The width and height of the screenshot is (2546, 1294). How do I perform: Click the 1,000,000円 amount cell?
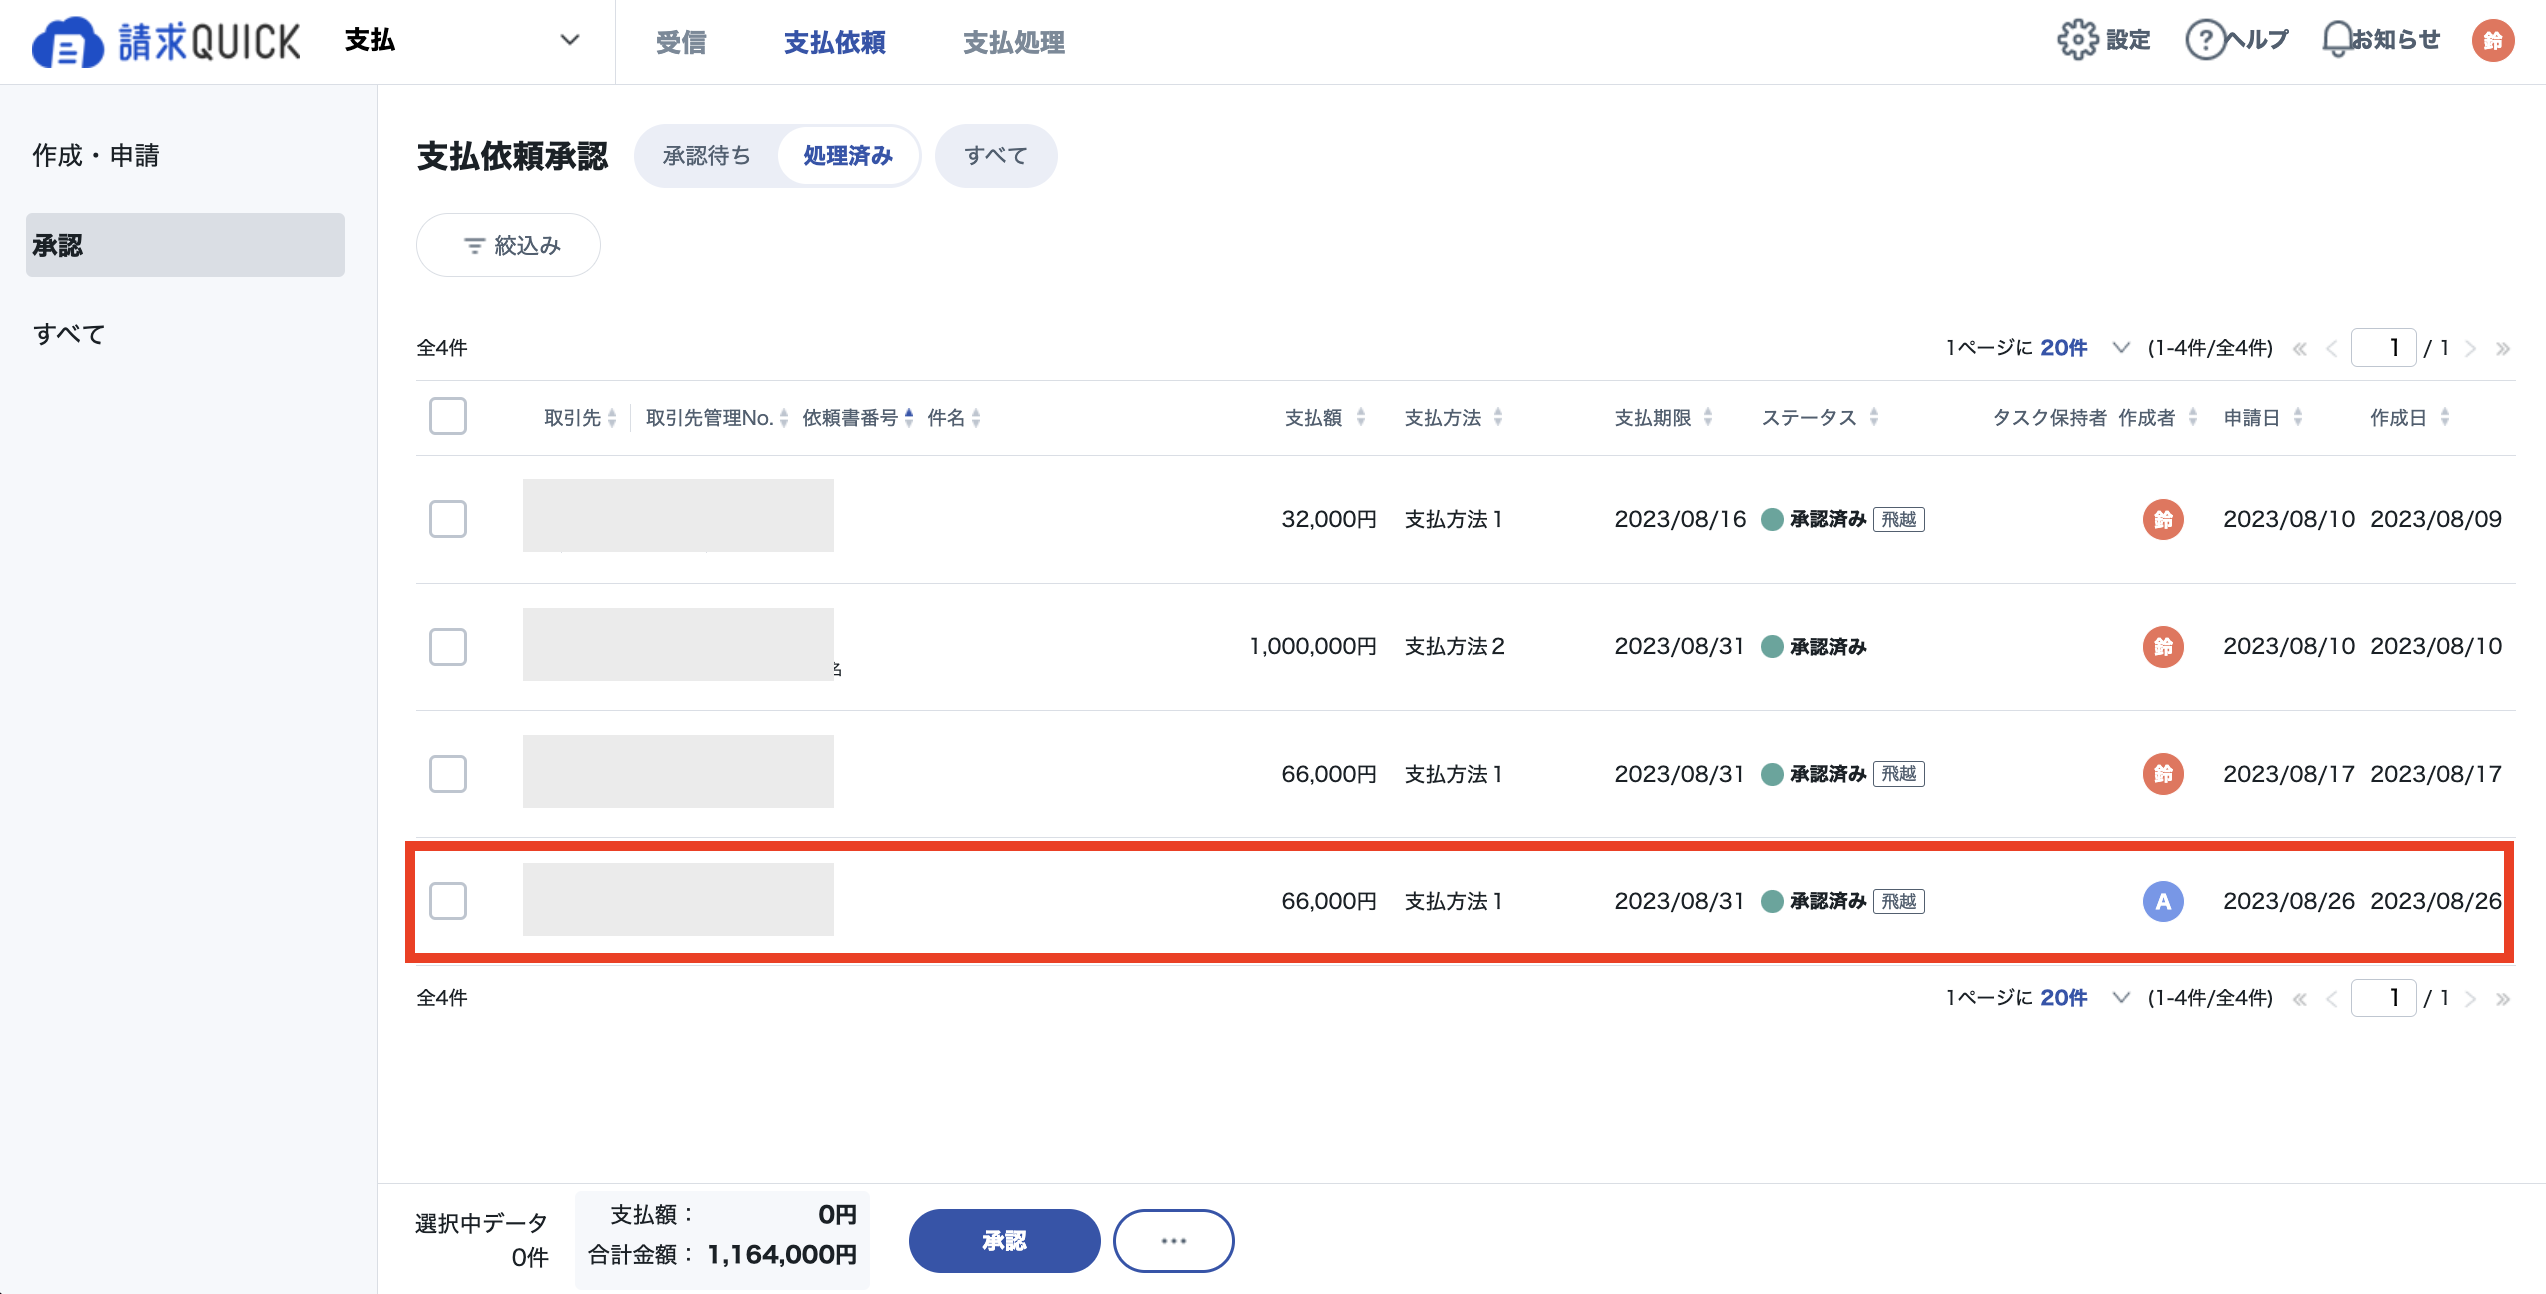1313,646
